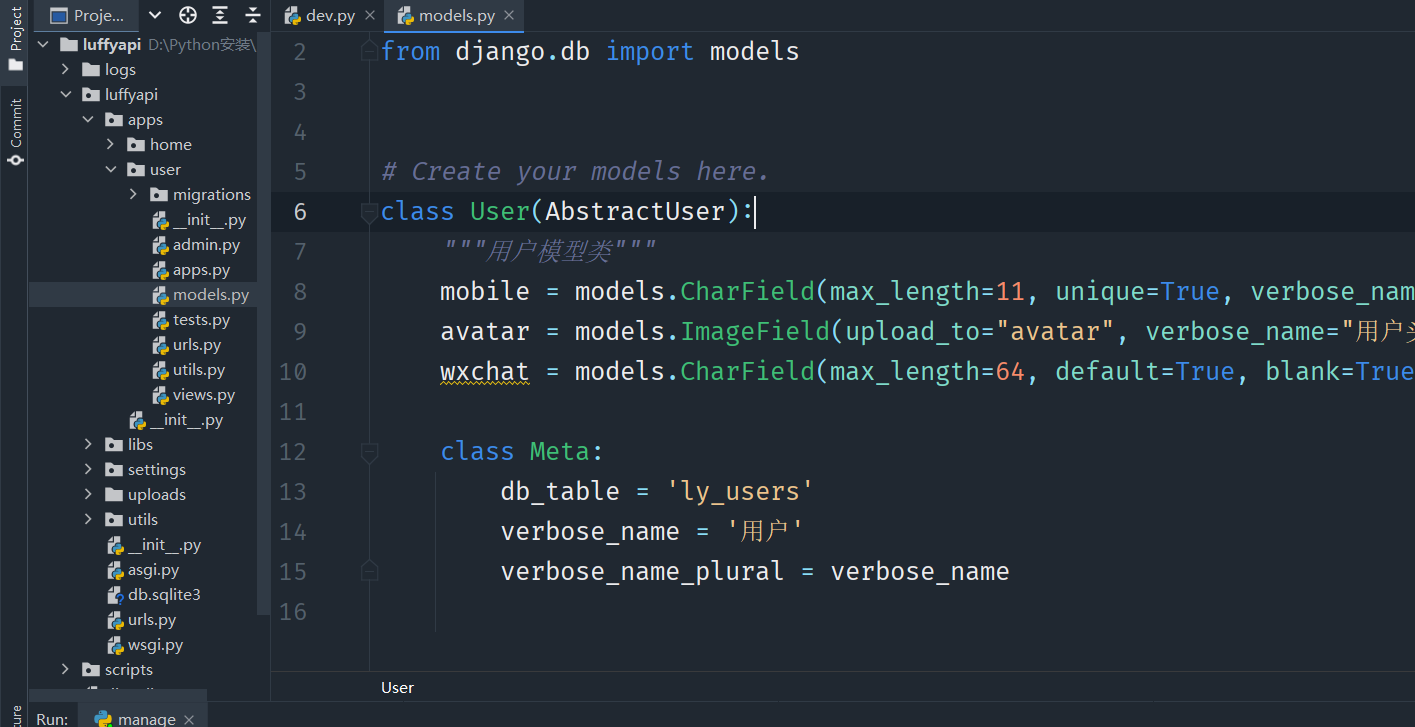The height and width of the screenshot is (727, 1415).
Task: Click User in the editor breadcrumb bar
Action: point(397,687)
